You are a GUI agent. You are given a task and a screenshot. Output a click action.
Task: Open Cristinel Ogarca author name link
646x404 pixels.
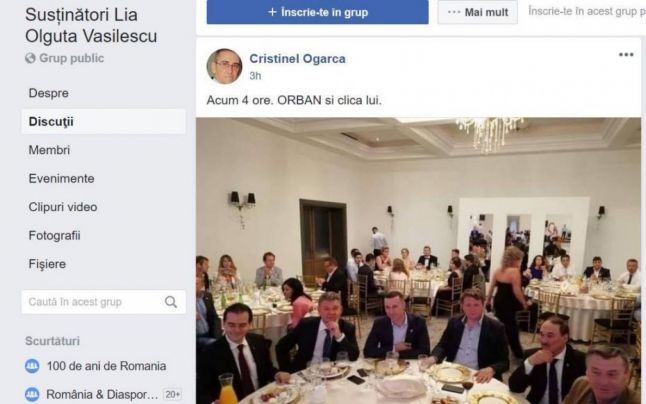pyautogui.click(x=297, y=59)
